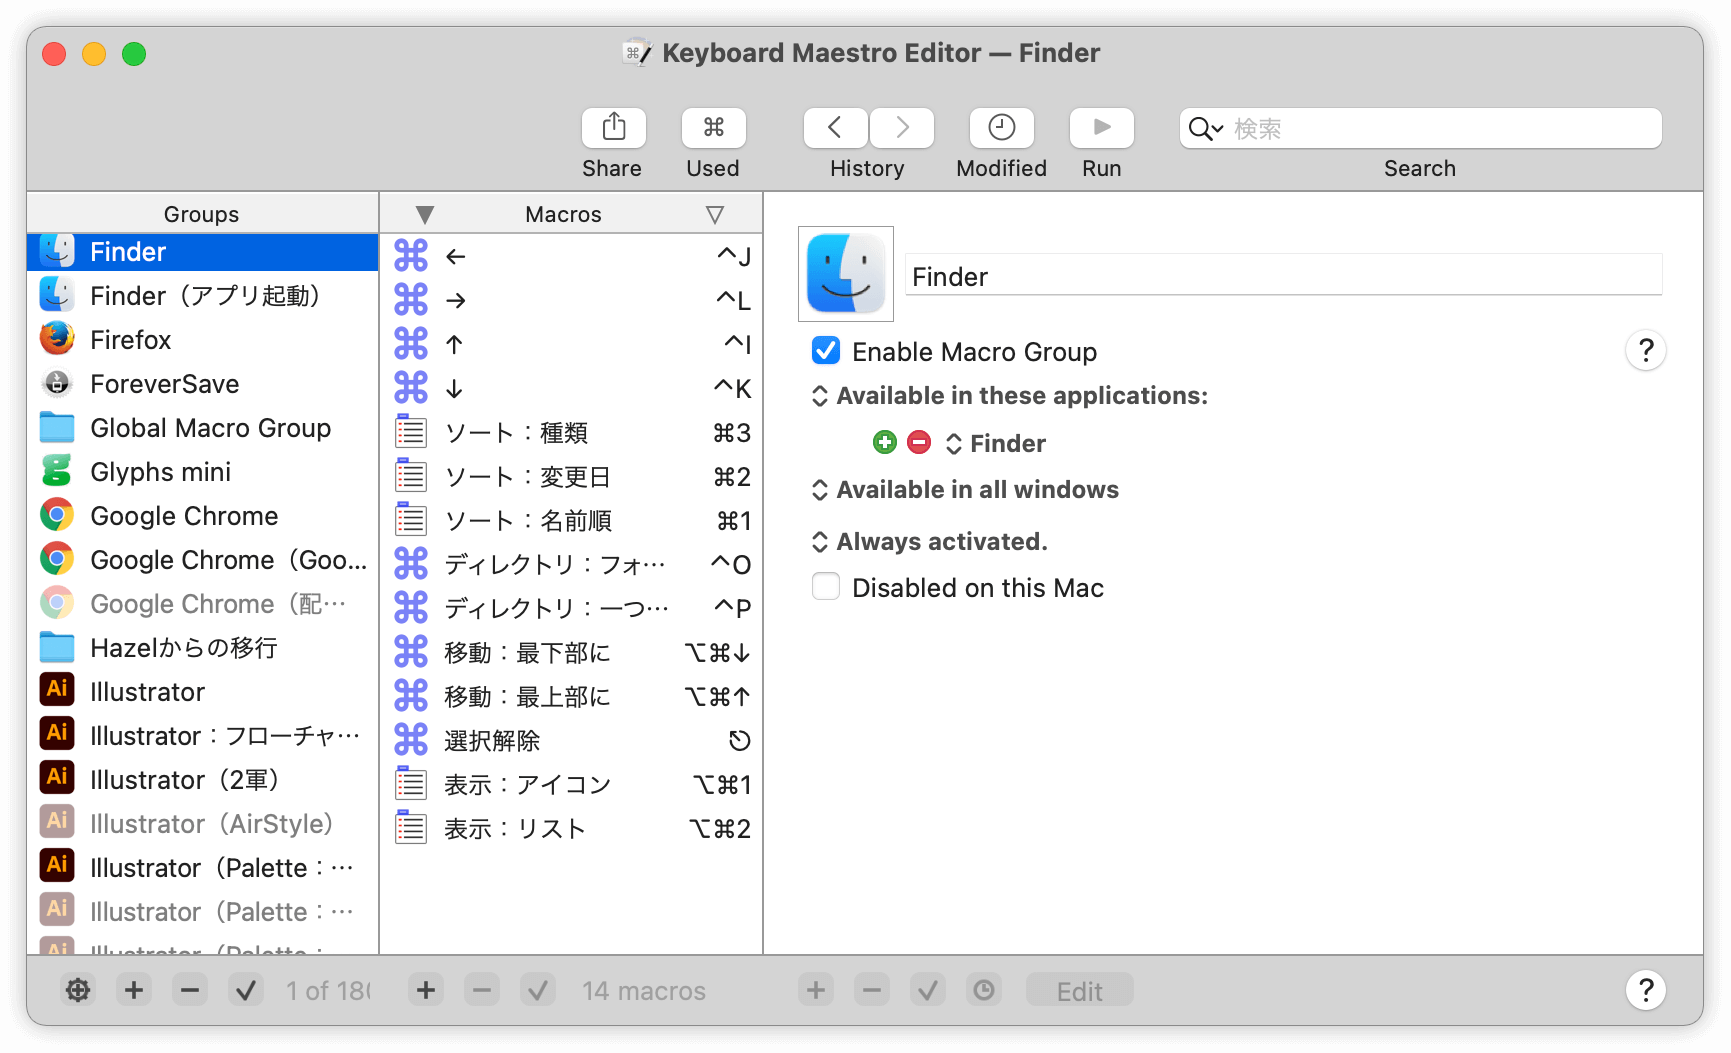Click the Edit button
The image size is (1731, 1053).
click(x=1080, y=990)
